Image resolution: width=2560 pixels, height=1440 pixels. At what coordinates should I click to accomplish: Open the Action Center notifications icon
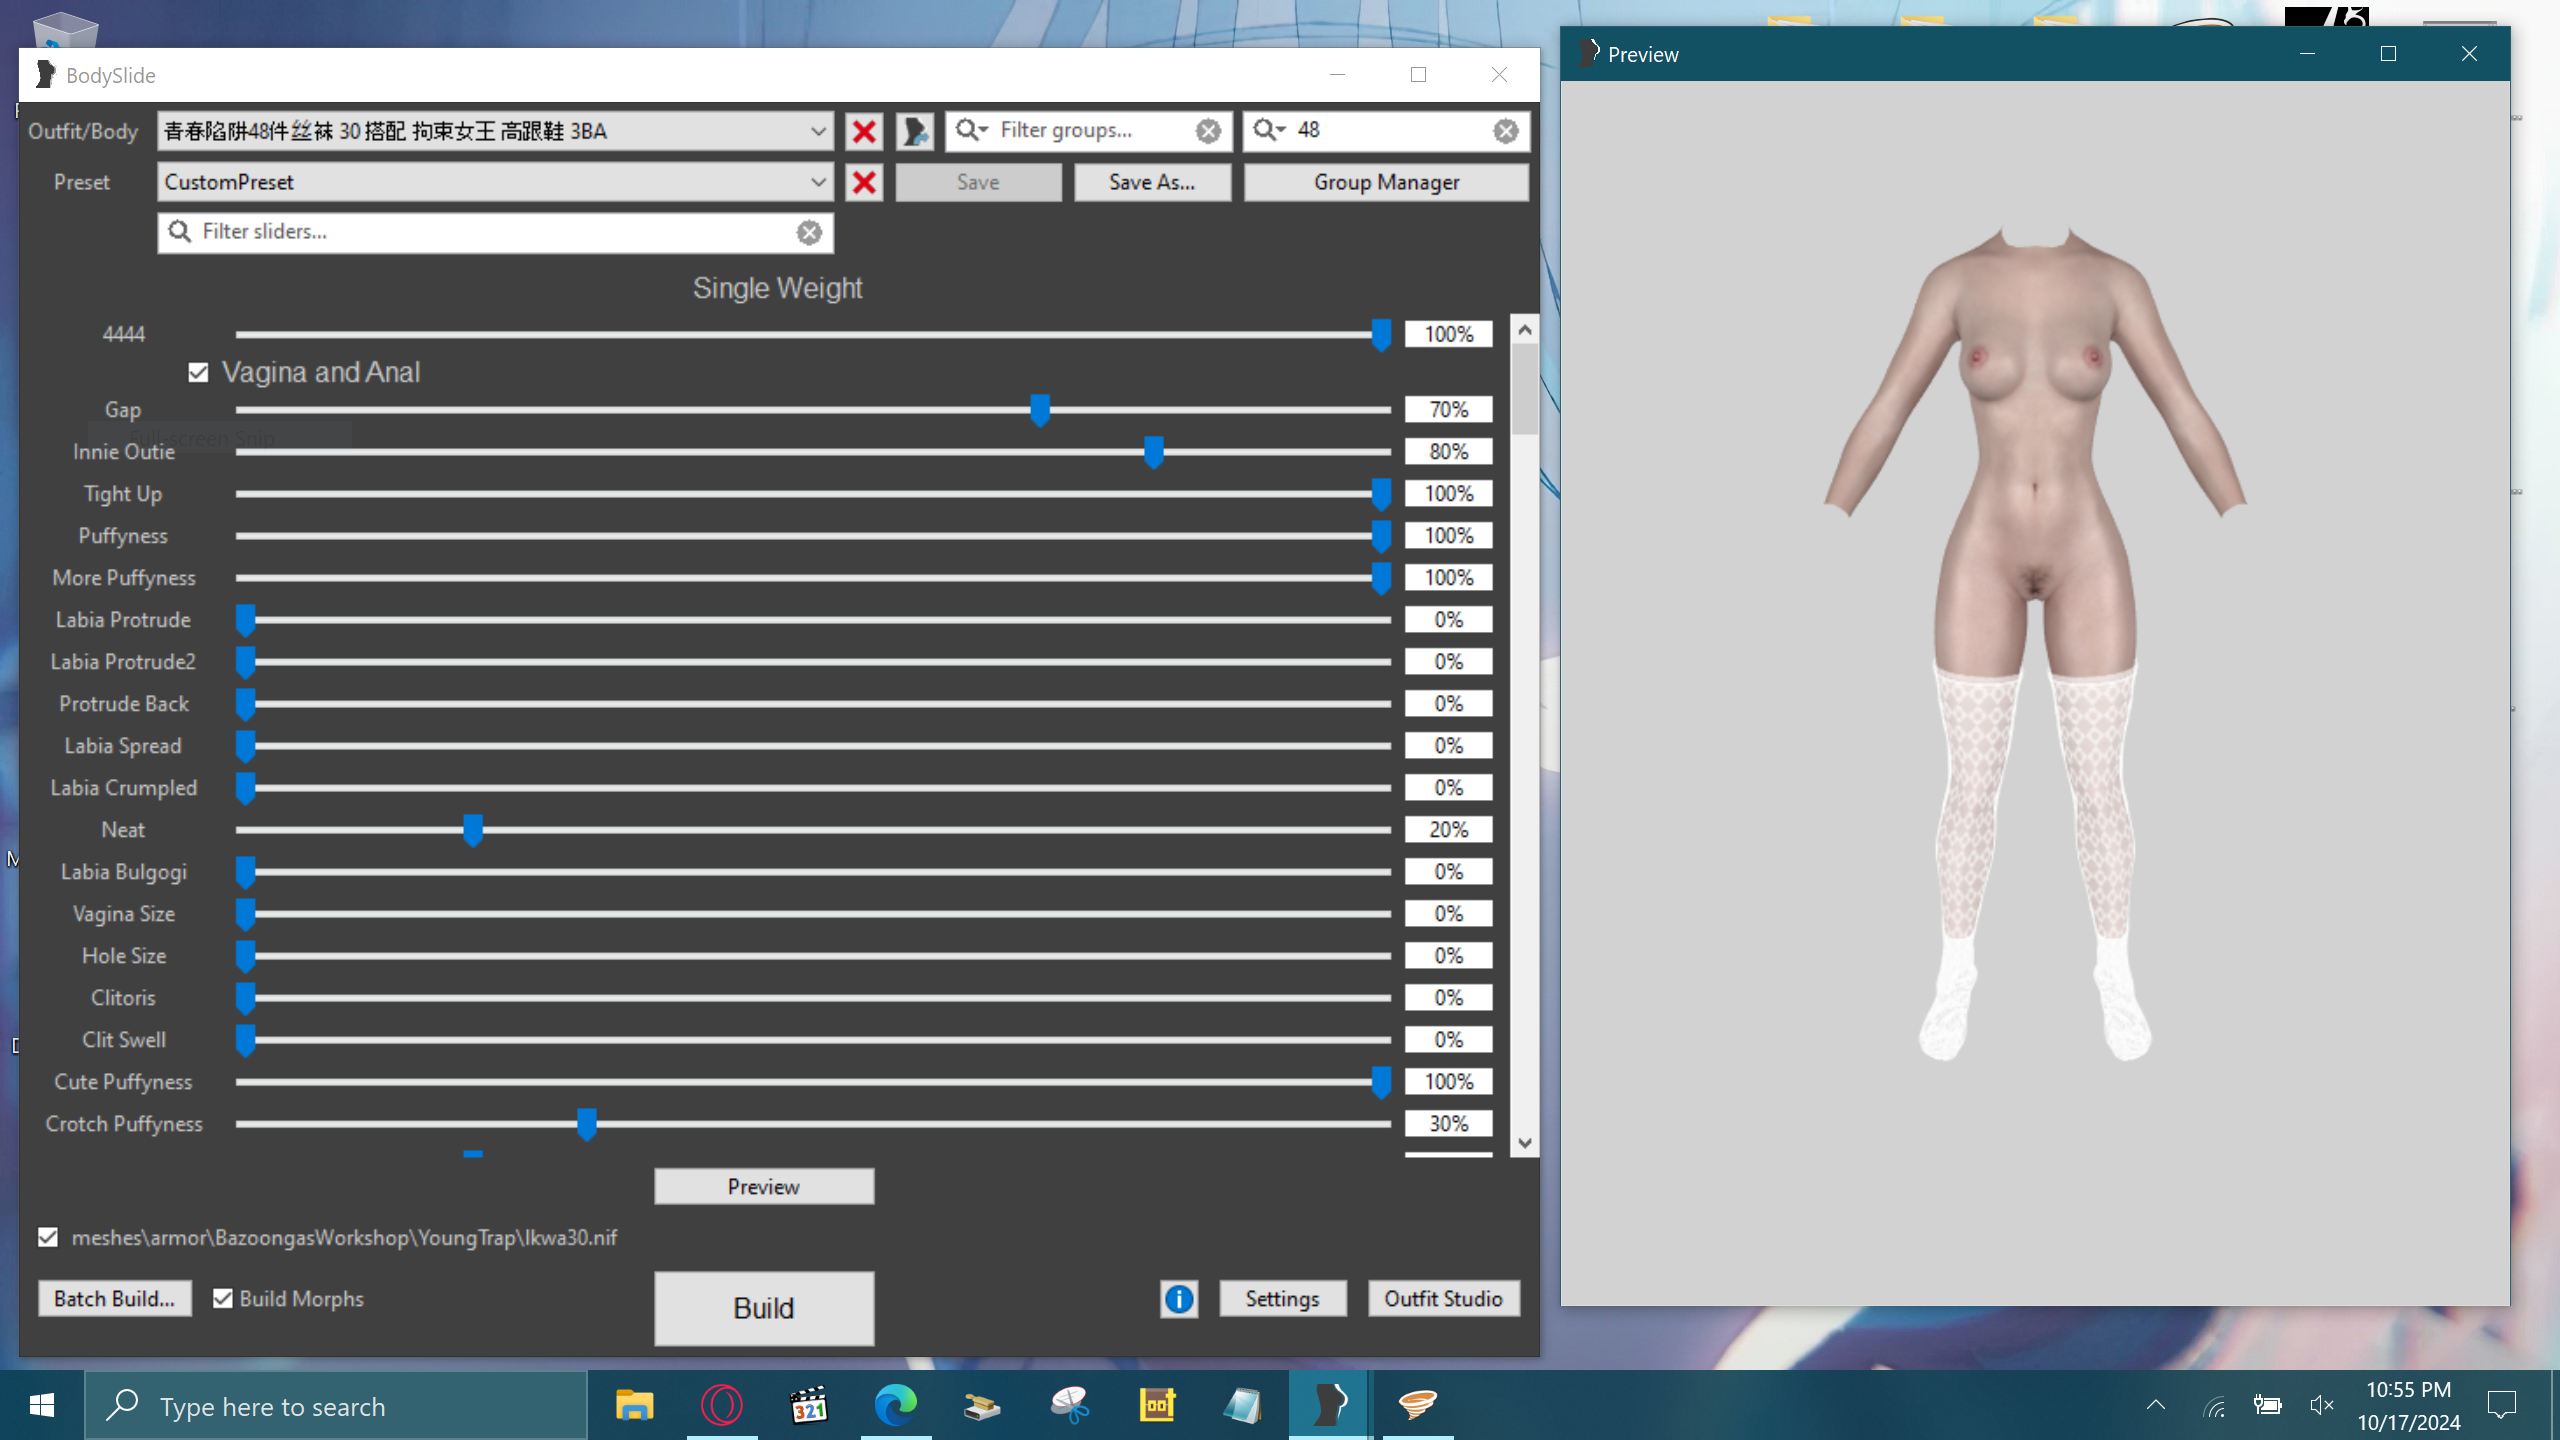click(x=2502, y=1405)
